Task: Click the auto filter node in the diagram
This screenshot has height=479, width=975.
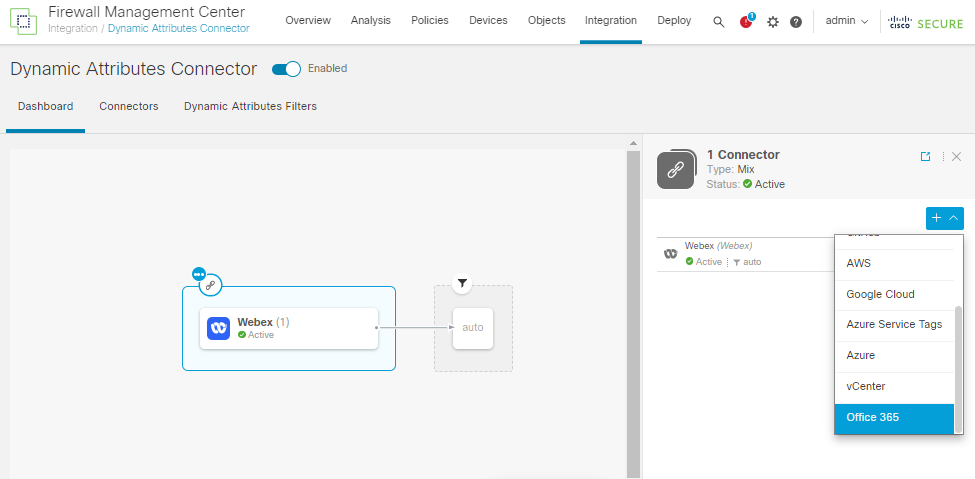Action: [473, 328]
